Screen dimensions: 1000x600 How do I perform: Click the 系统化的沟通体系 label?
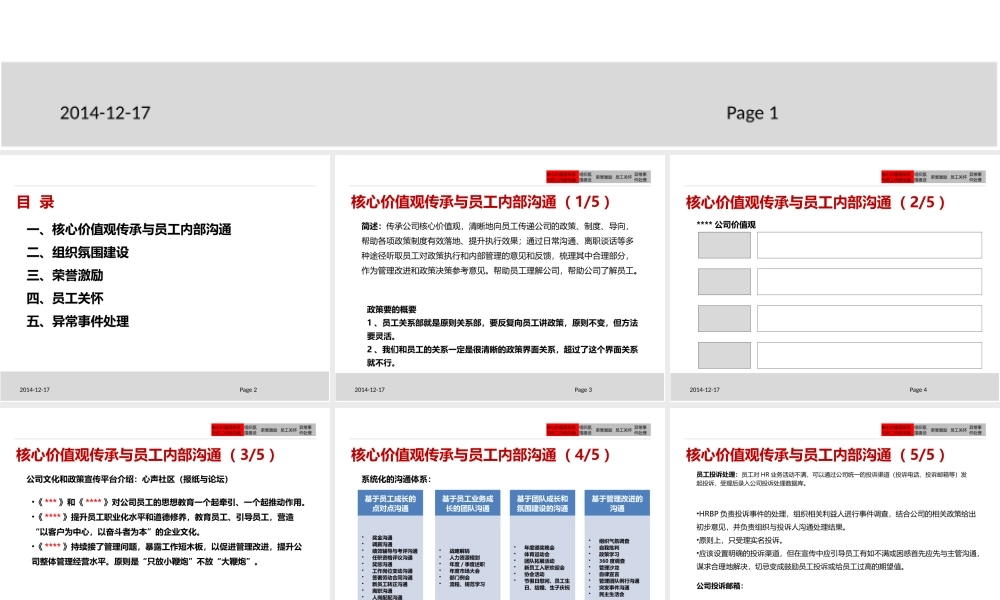point(395,479)
